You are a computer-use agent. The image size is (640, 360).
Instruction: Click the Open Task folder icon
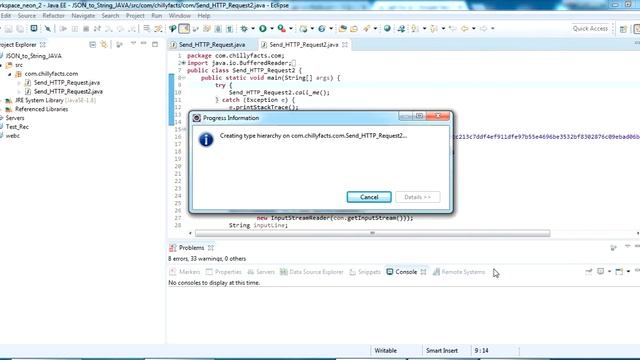(x=354, y=29)
